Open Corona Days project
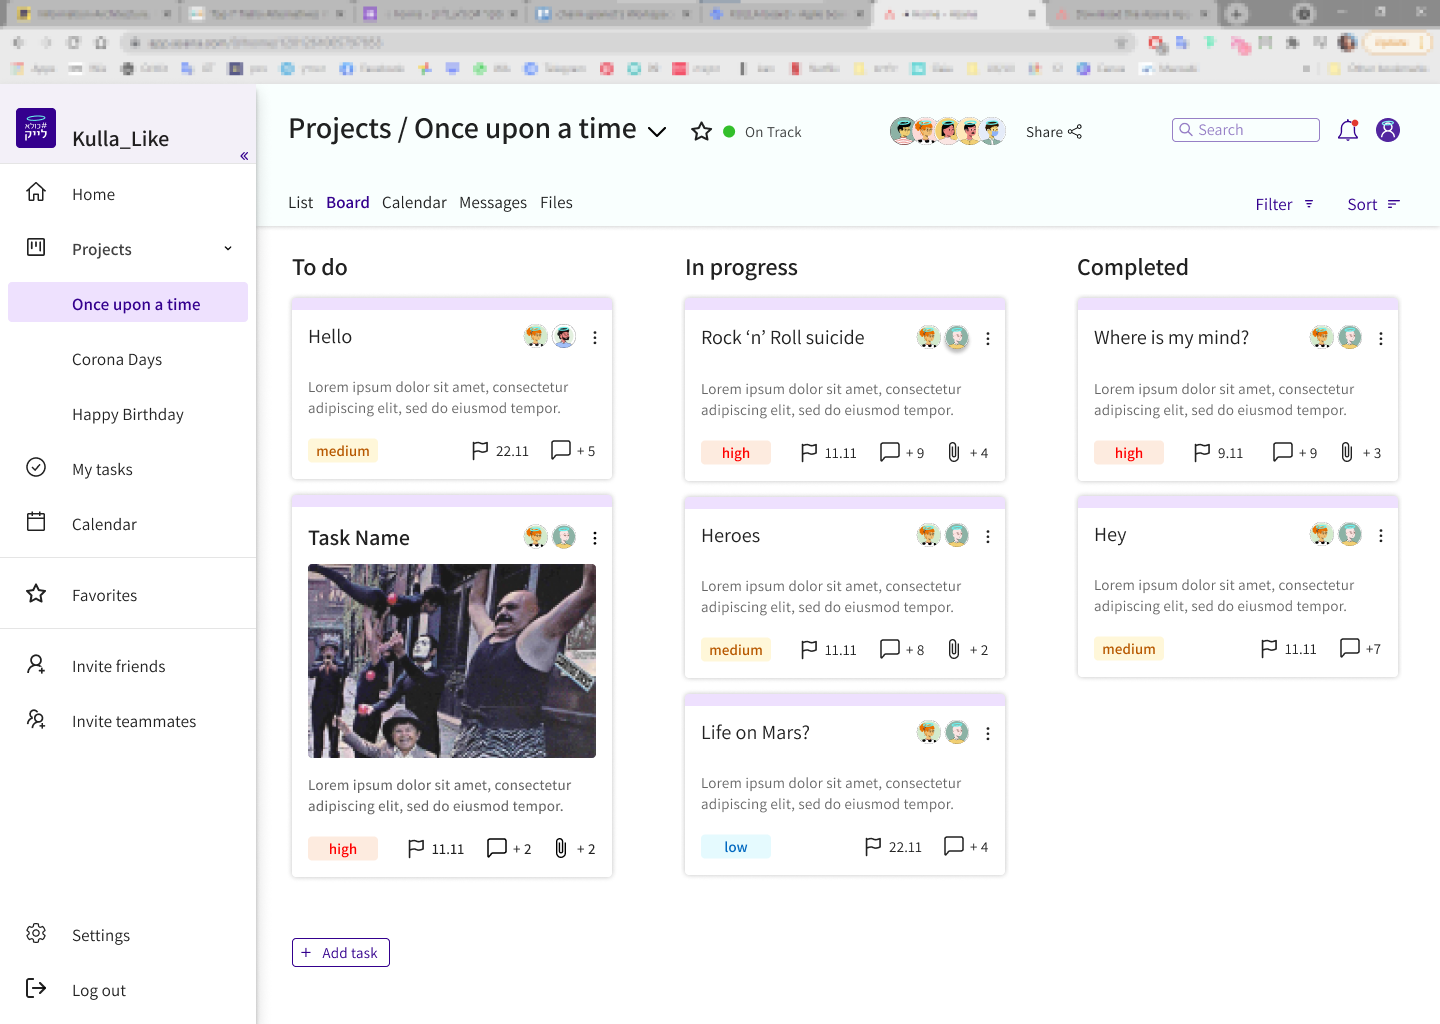The width and height of the screenshot is (1440, 1024). pos(117,359)
